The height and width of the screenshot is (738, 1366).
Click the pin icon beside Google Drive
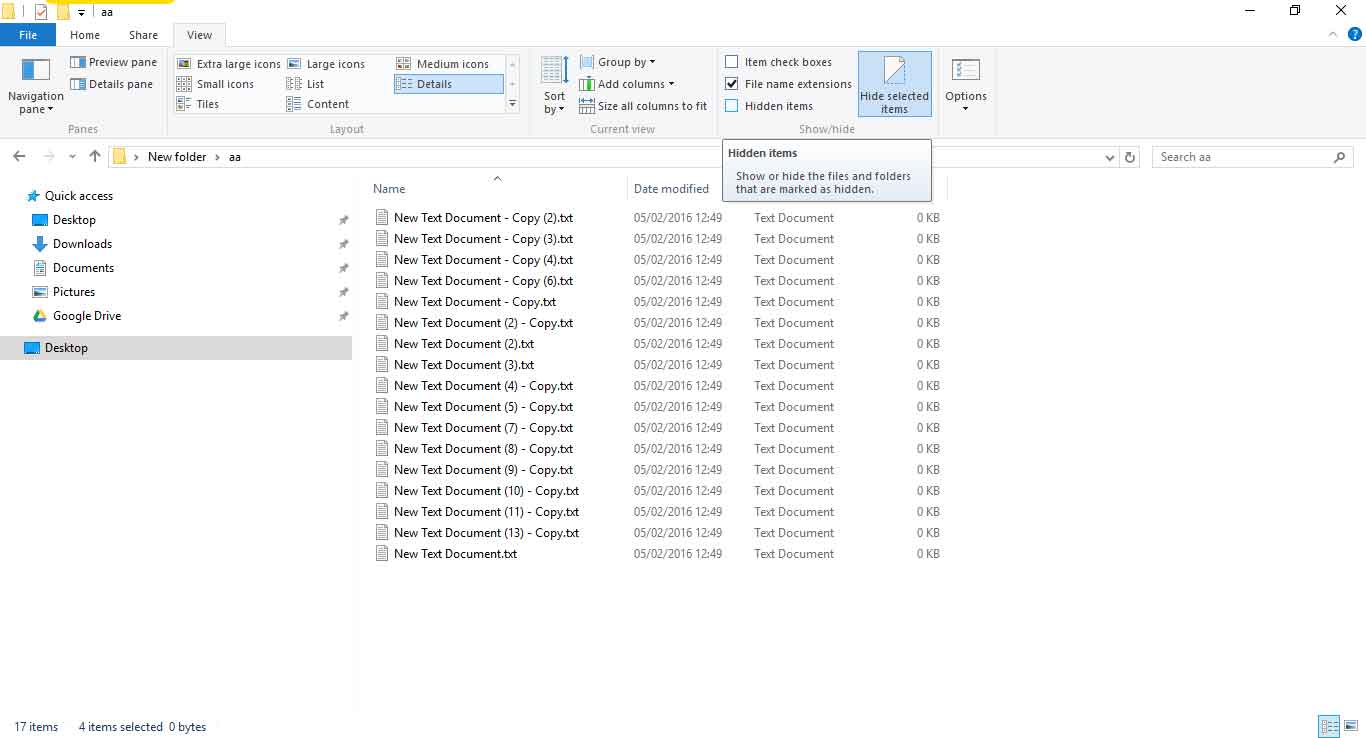tap(343, 316)
